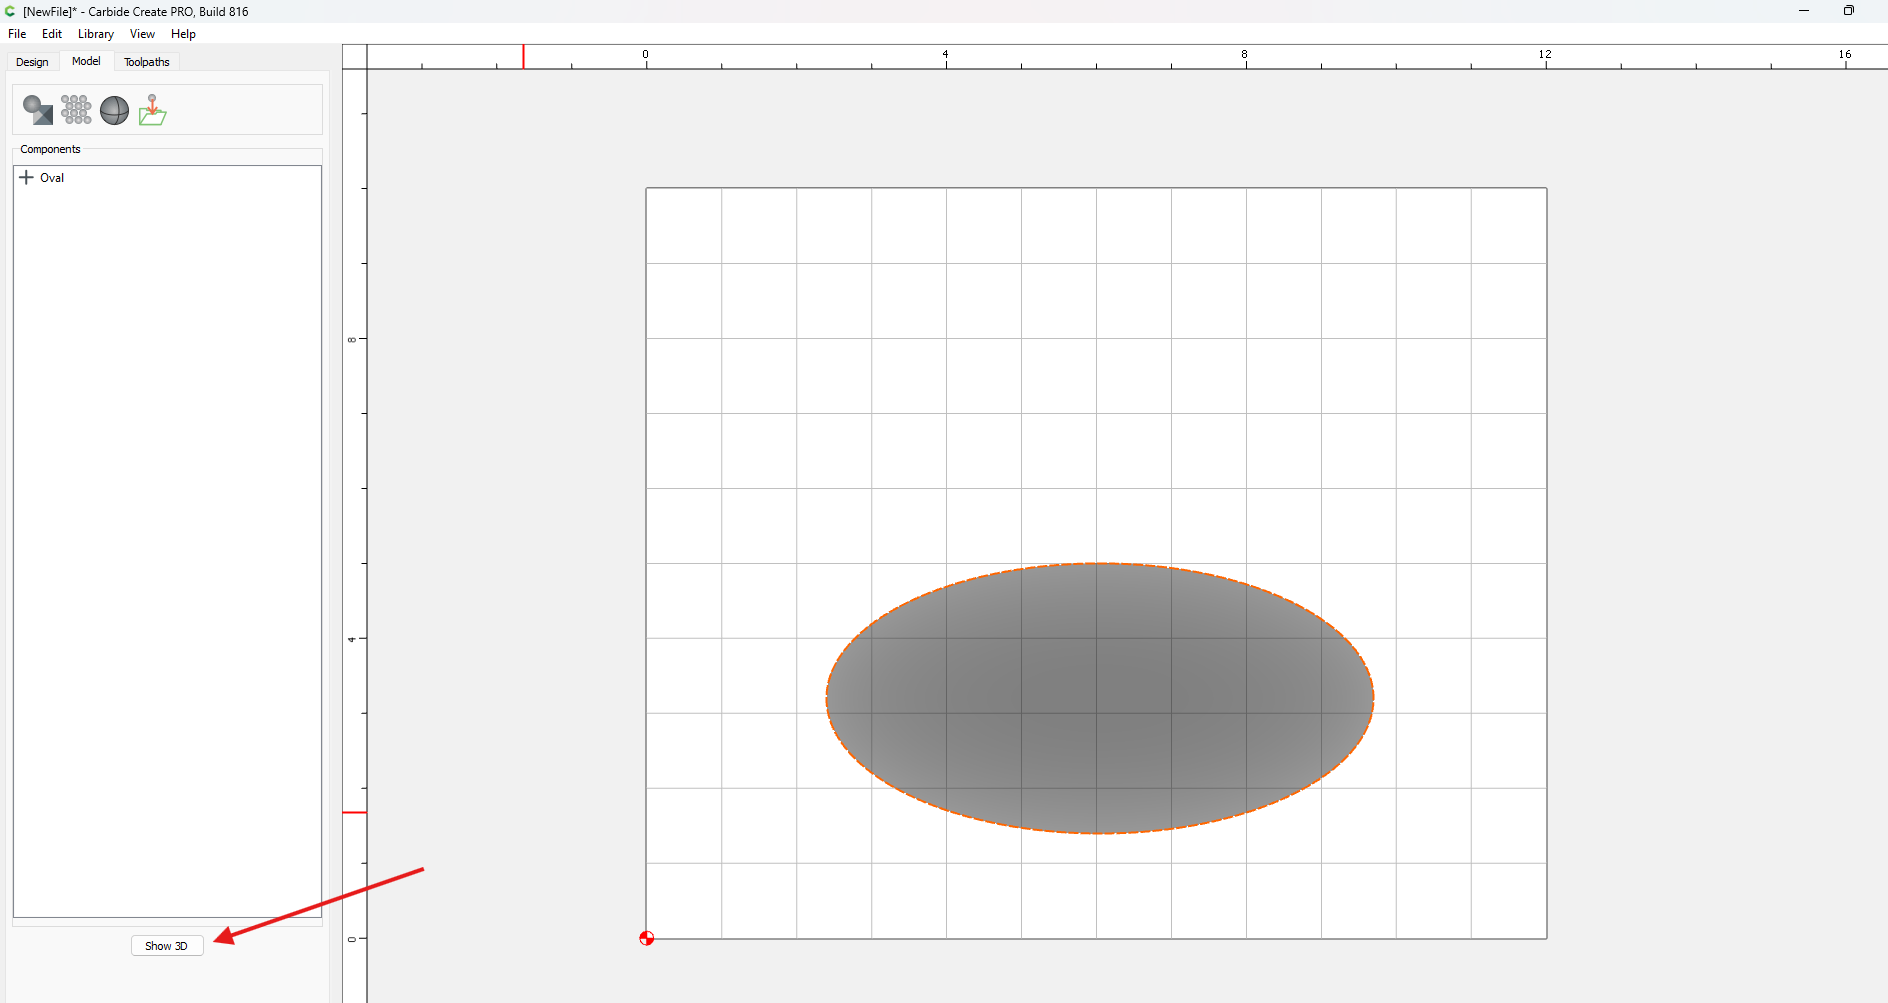Click the gray sphere modeling icon
The height and width of the screenshot is (1003, 1888).
[x=114, y=110]
